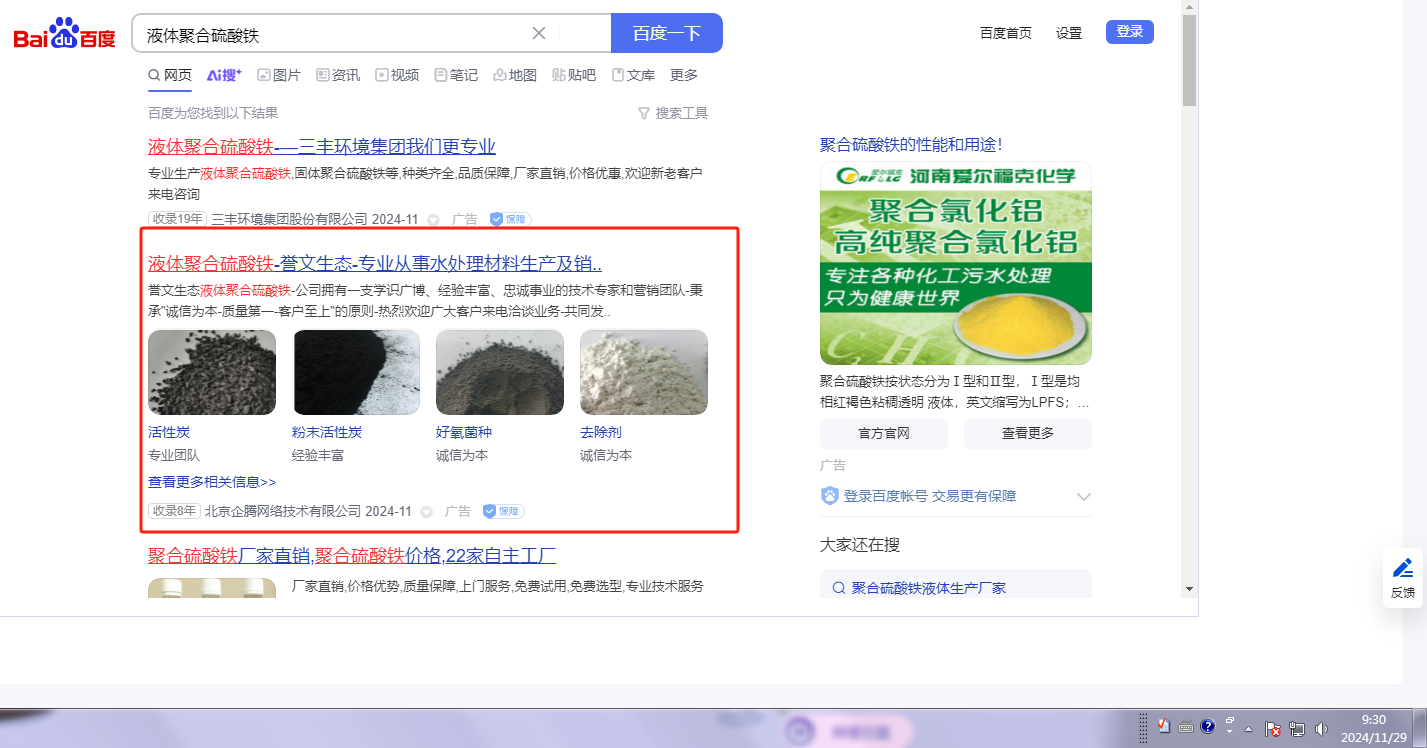
Task: Open the 更多 tab menu
Action: point(684,75)
